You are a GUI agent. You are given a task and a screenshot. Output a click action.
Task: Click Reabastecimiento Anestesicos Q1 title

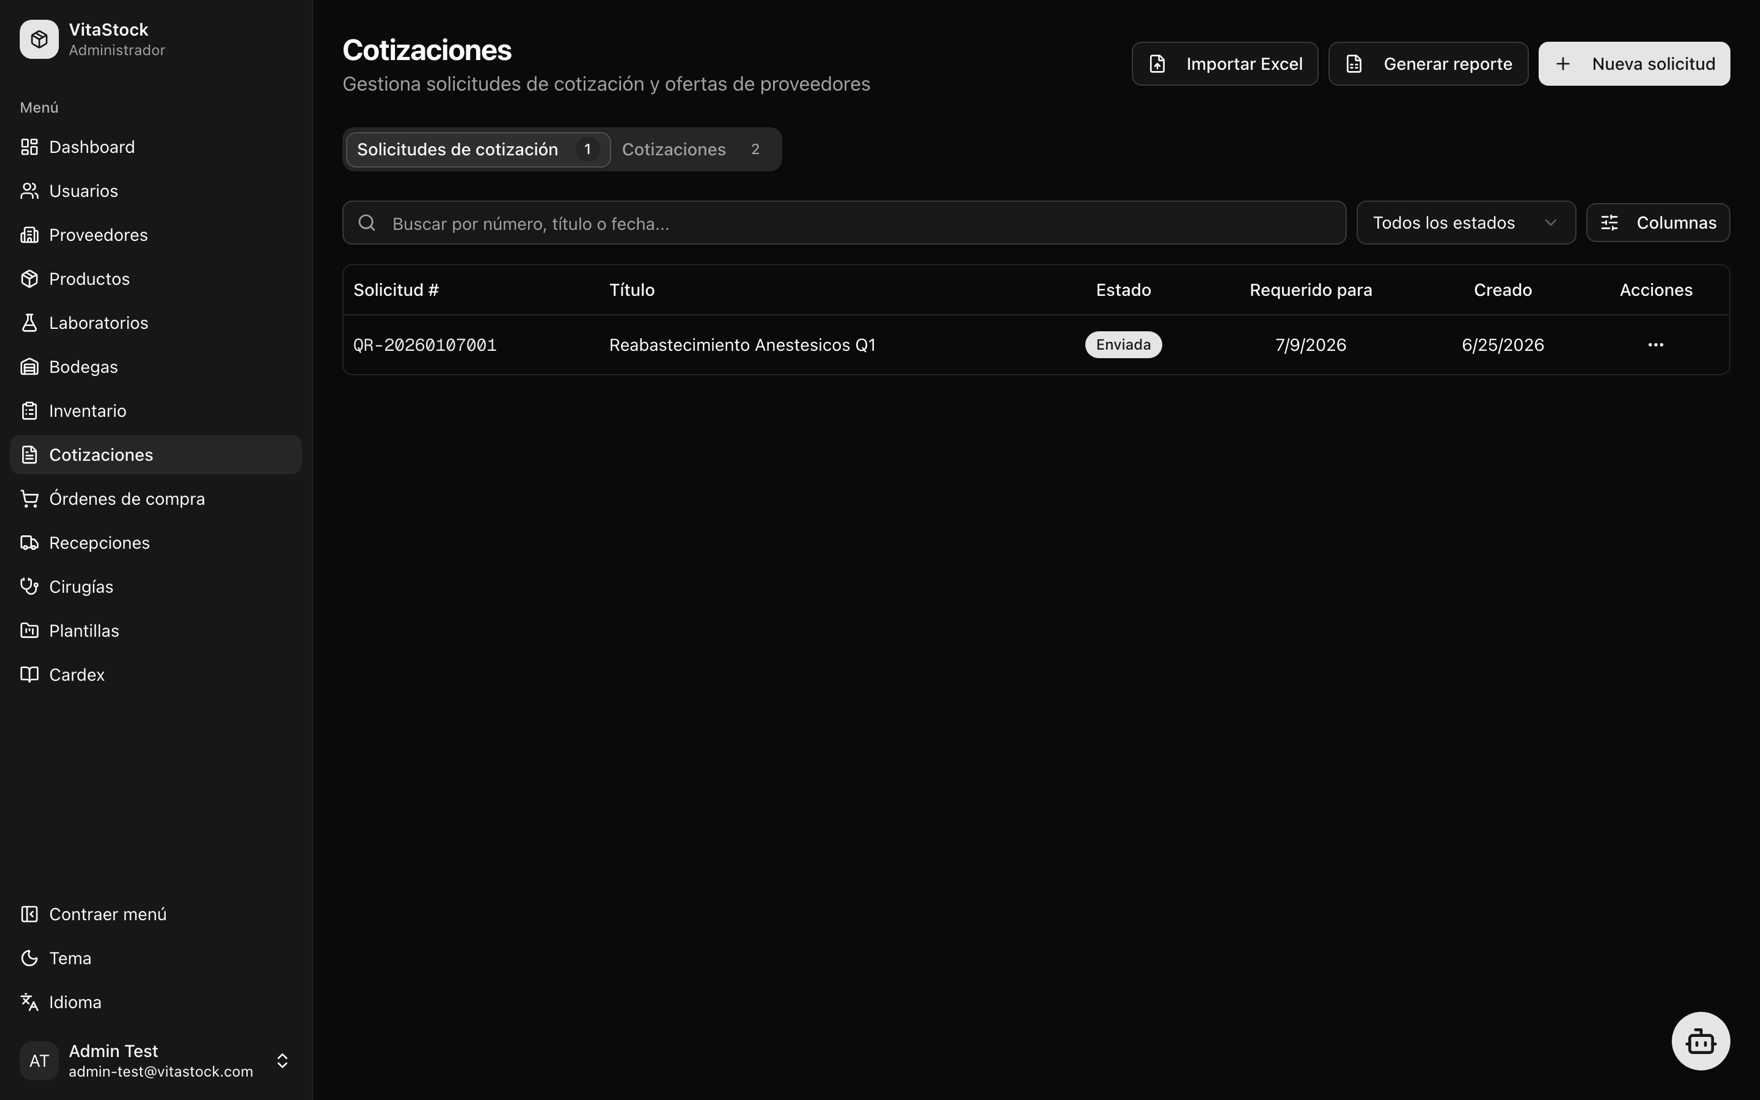coord(742,345)
